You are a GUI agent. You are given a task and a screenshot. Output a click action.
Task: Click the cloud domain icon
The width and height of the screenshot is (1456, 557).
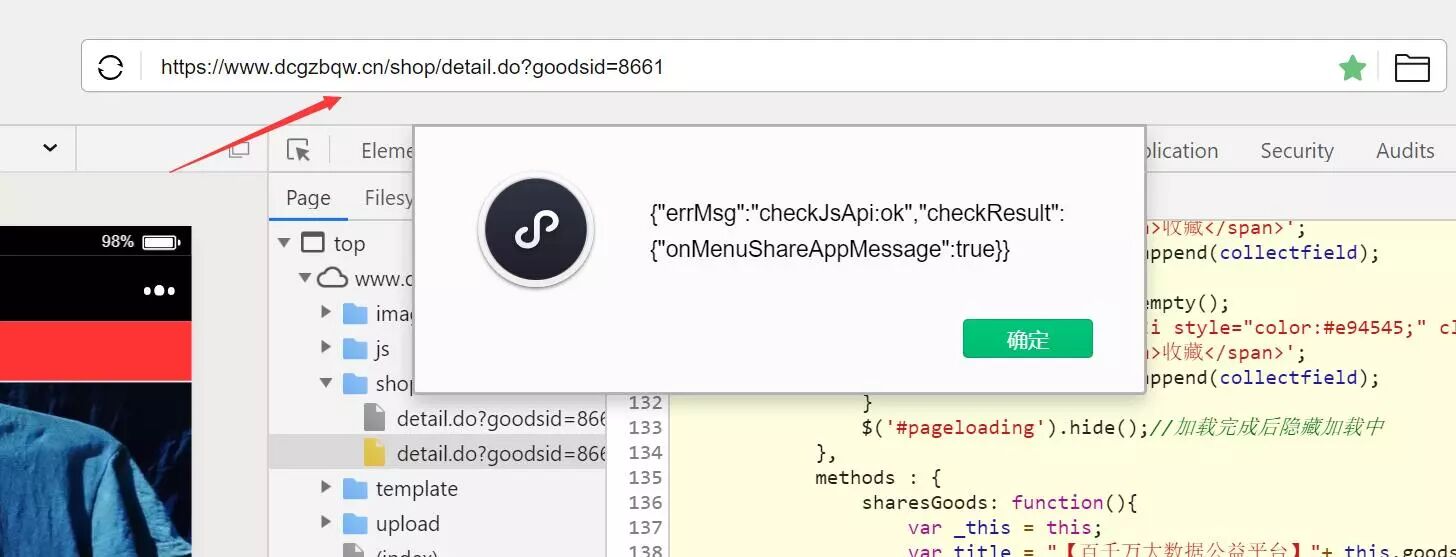(x=332, y=278)
